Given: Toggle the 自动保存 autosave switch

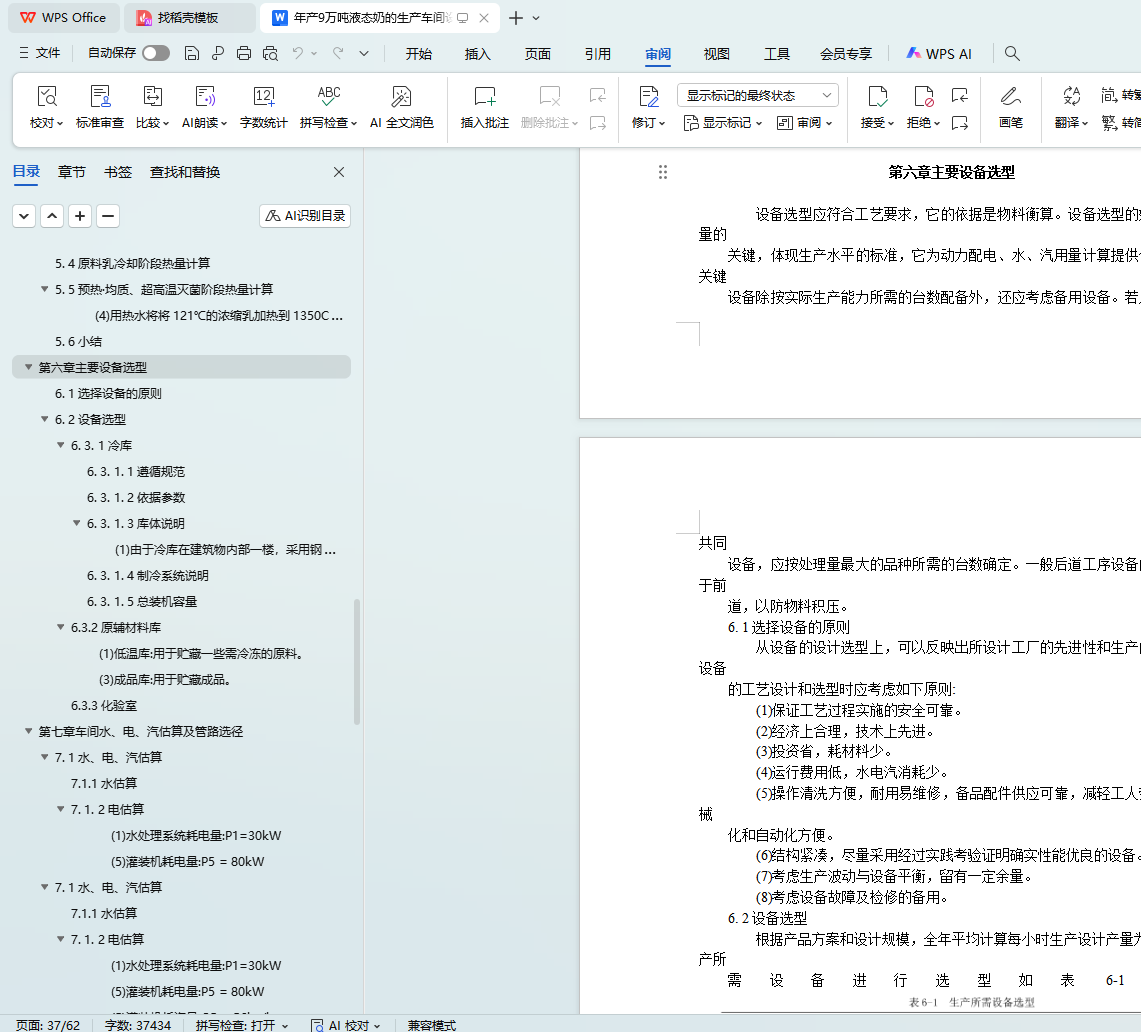Looking at the screenshot, I should pos(156,54).
